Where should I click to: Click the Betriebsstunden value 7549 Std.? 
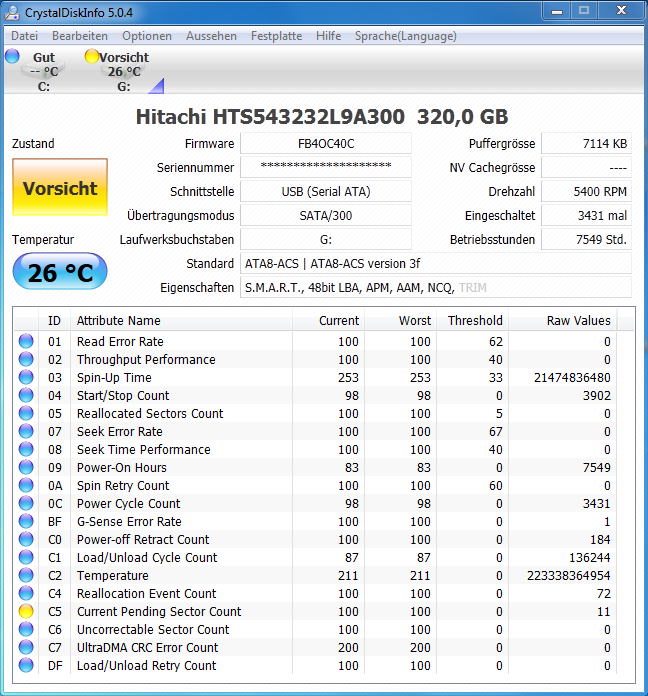pyautogui.click(x=586, y=239)
